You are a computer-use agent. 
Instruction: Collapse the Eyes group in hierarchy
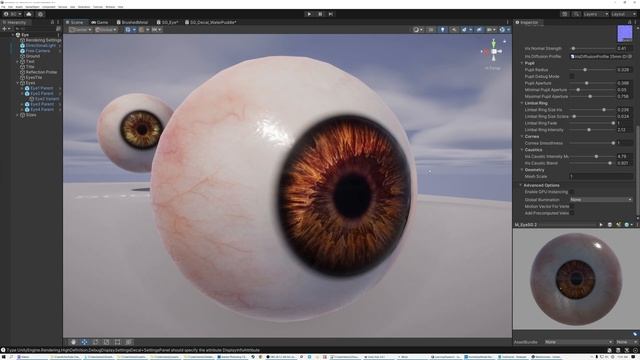point(18,83)
